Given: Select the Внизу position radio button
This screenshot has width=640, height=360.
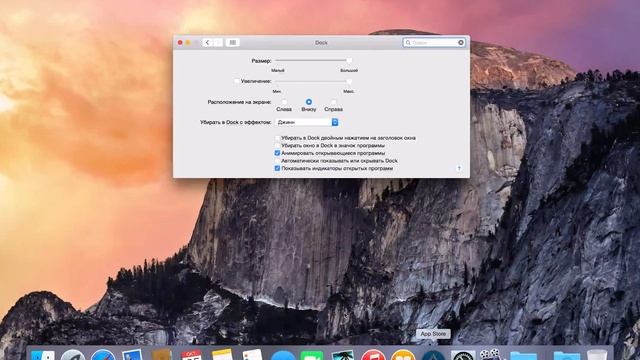Looking at the screenshot, I should [x=309, y=102].
